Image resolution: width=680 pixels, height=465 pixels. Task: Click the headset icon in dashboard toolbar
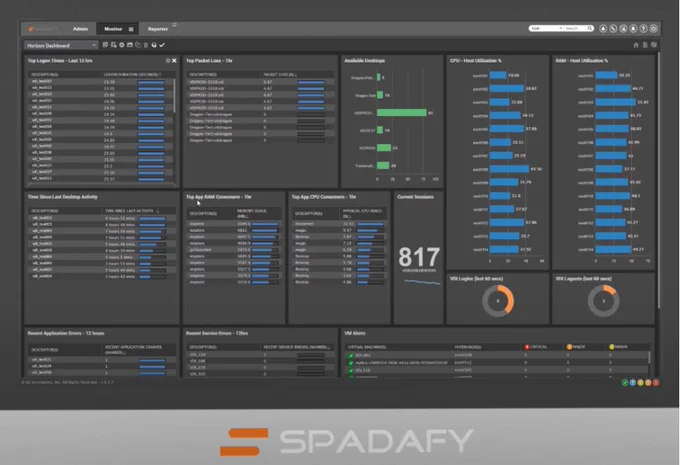tap(154, 45)
